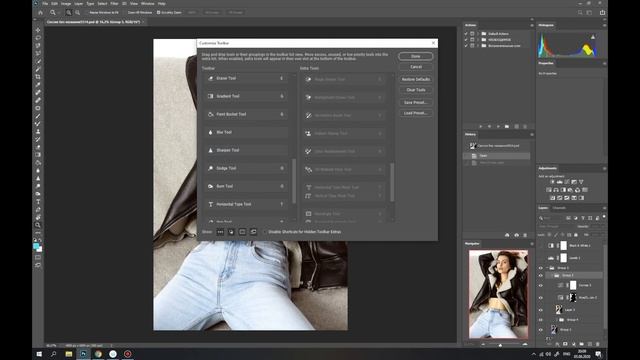Click the Photoshop icon in the taskbar

[83, 354]
